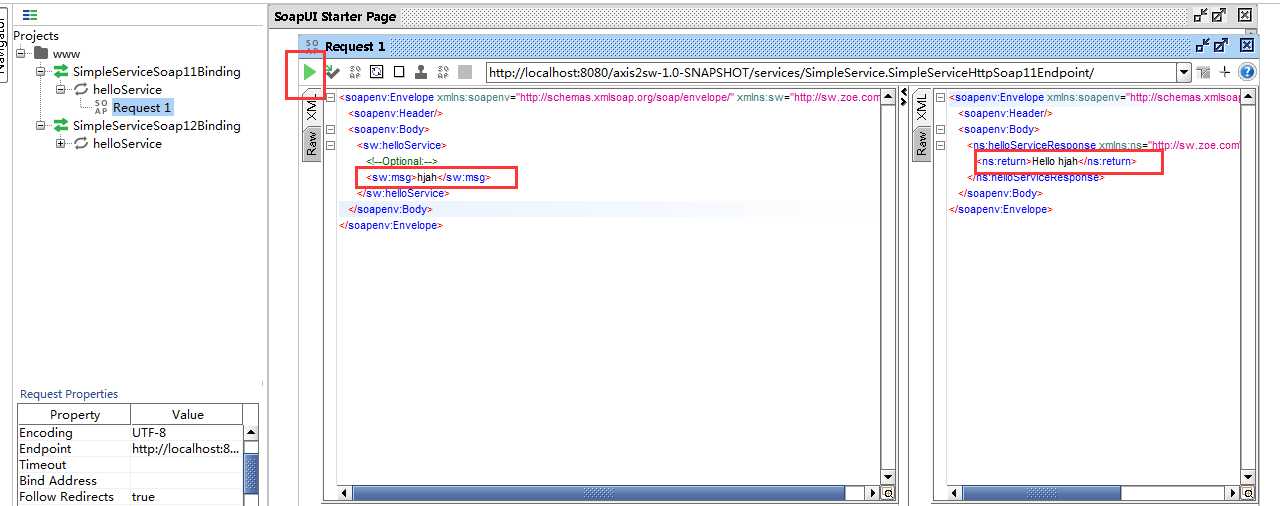Click the grey cancel request square
The width and height of the screenshot is (1280, 506).
pos(465,72)
